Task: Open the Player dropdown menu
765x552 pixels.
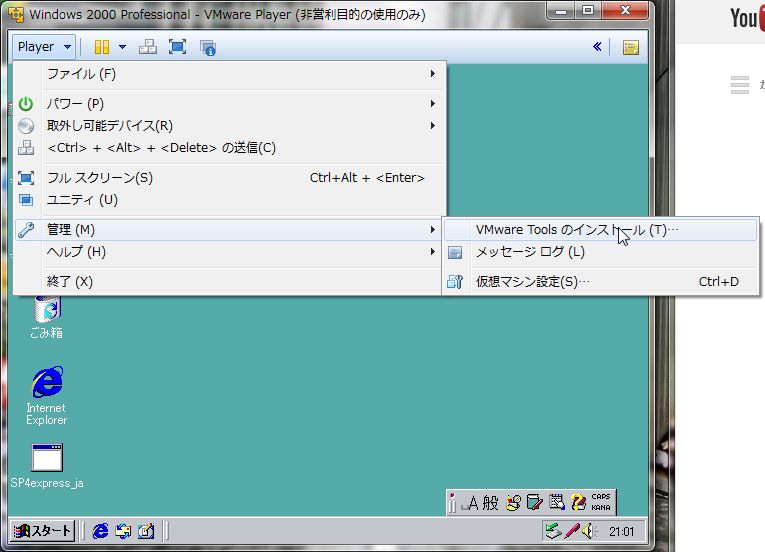Action: (x=44, y=47)
